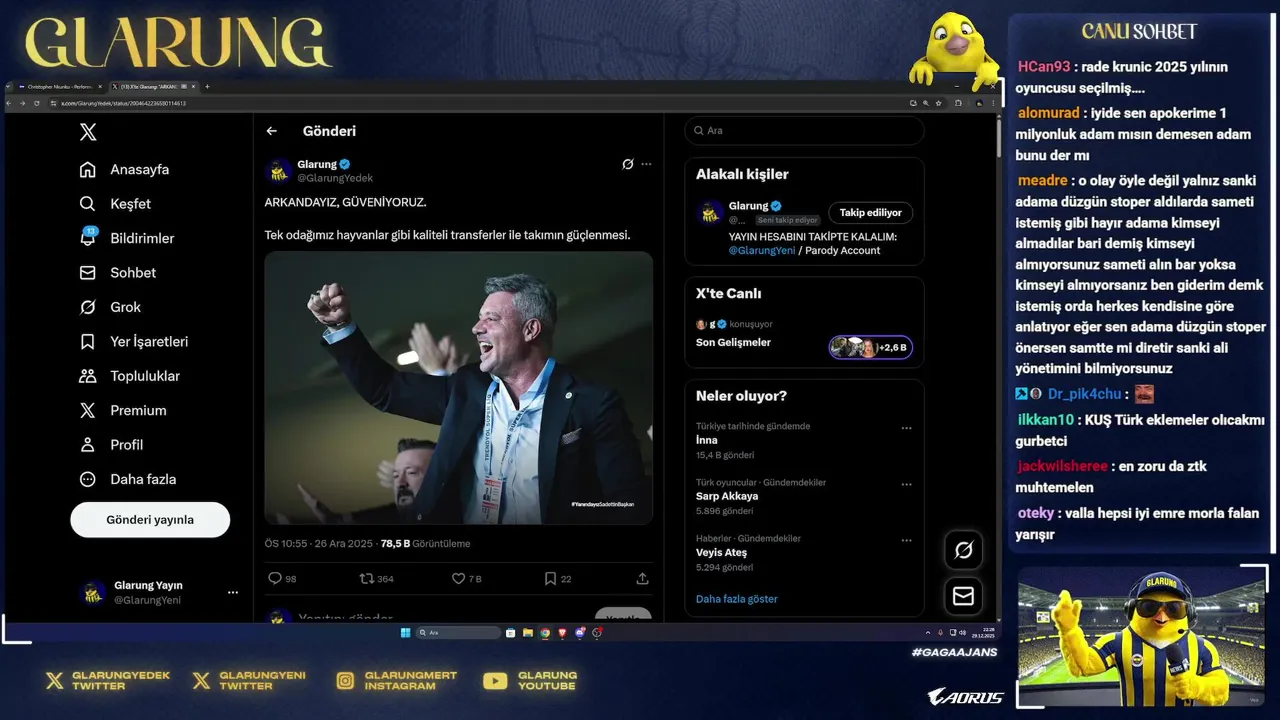Click @GlarungYedek handle under author

[x=335, y=178]
